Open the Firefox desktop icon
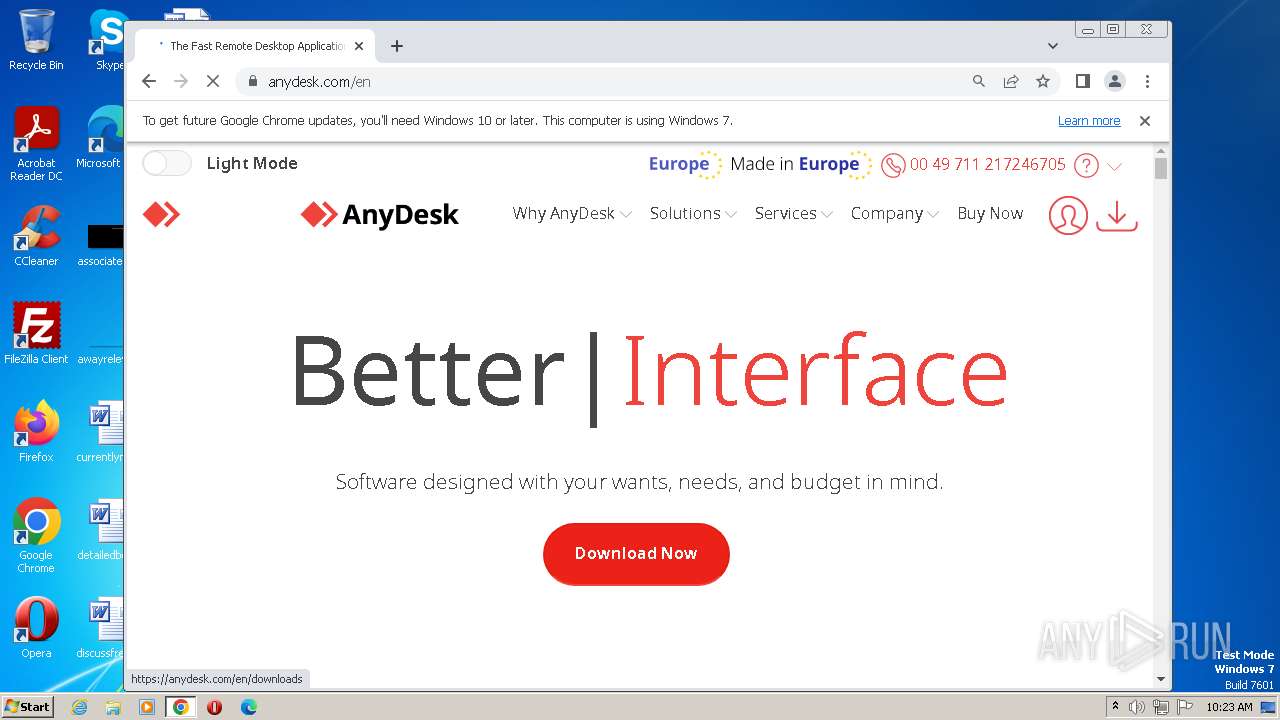 click(x=36, y=432)
